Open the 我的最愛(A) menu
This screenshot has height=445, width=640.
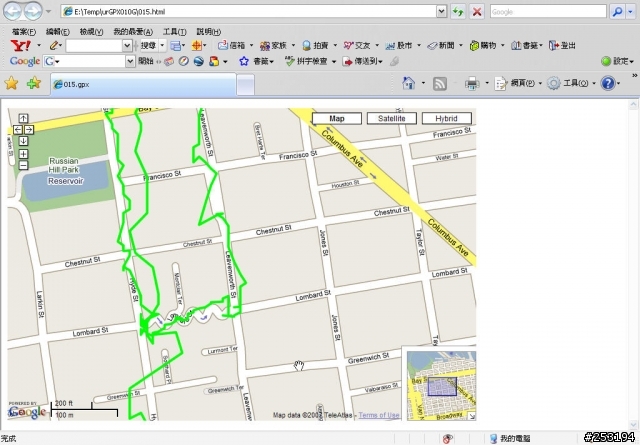tap(133, 31)
